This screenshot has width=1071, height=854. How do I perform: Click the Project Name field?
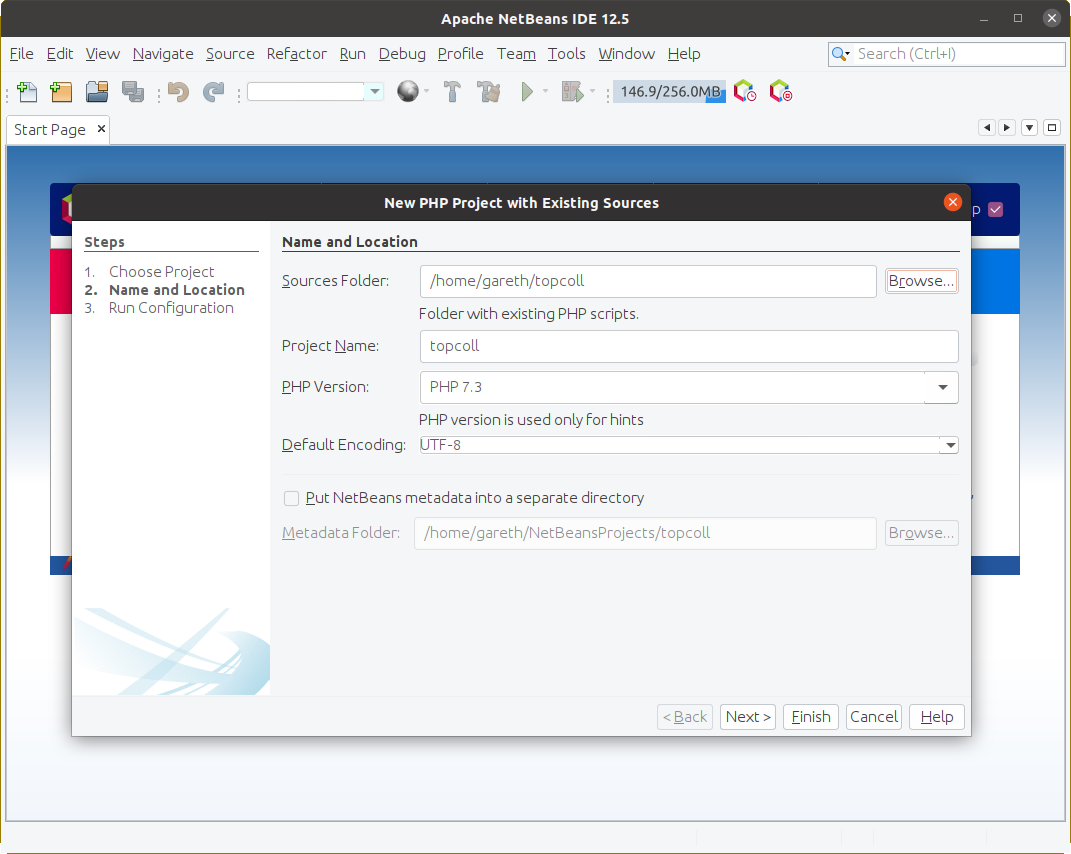point(688,346)
